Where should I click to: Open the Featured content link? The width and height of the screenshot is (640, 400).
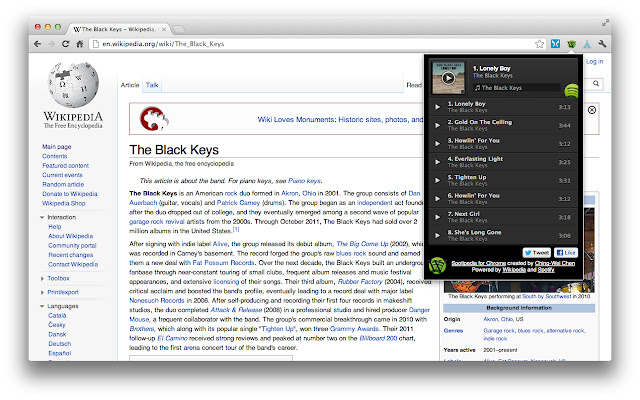tap(65, 165)
